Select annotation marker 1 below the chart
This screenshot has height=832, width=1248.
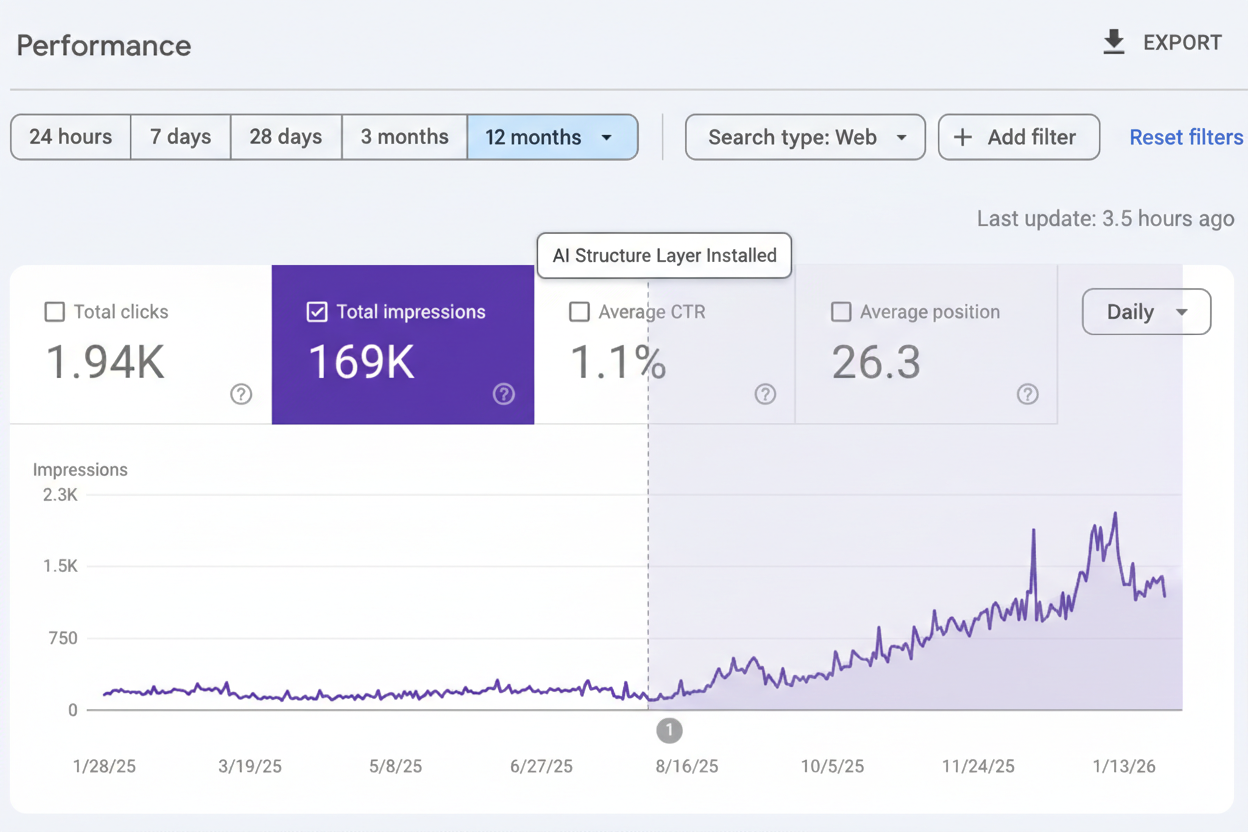pos(669,731)
